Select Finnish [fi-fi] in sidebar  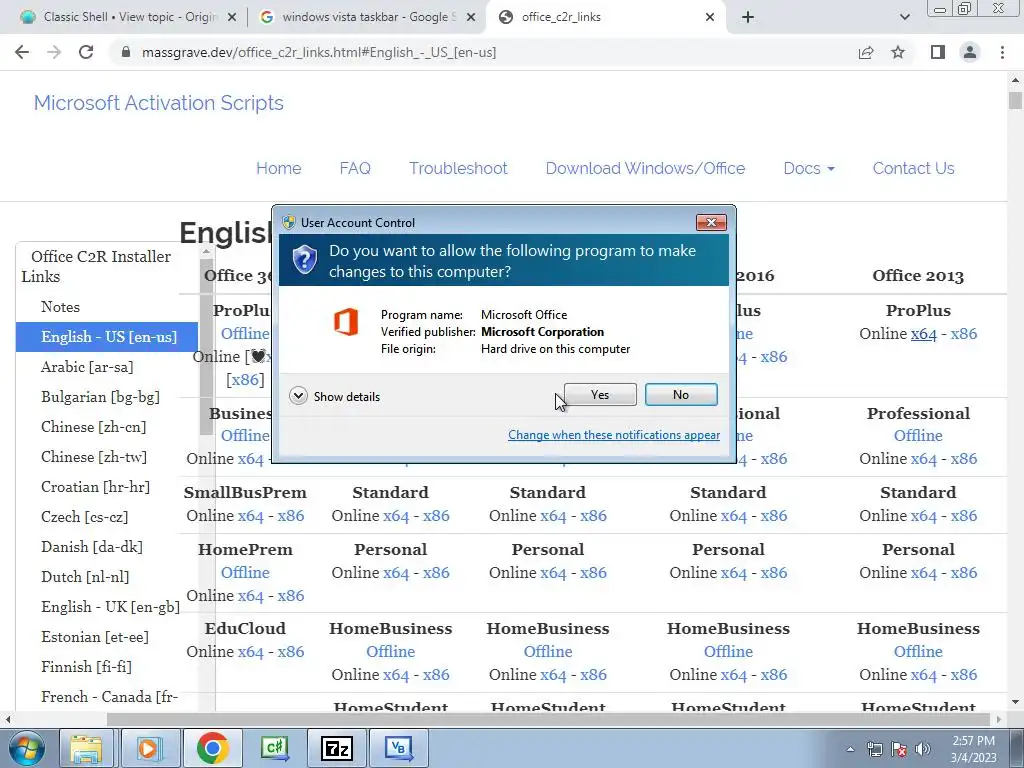(x=86, y=667)
